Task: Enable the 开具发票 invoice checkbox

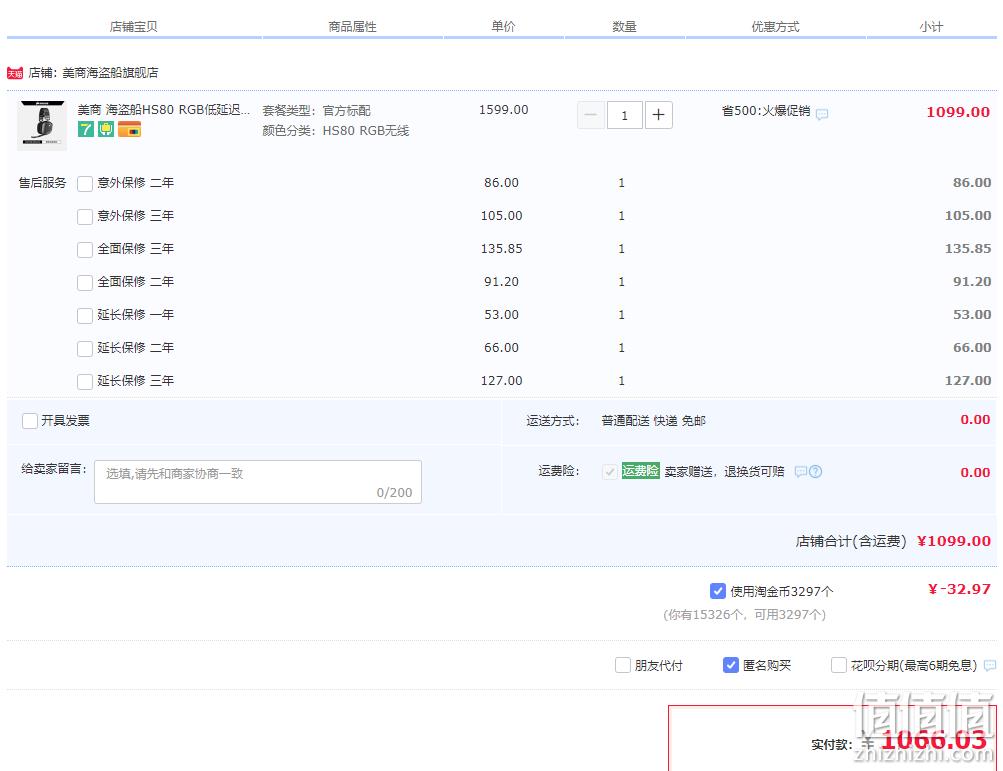Action: 29,421
